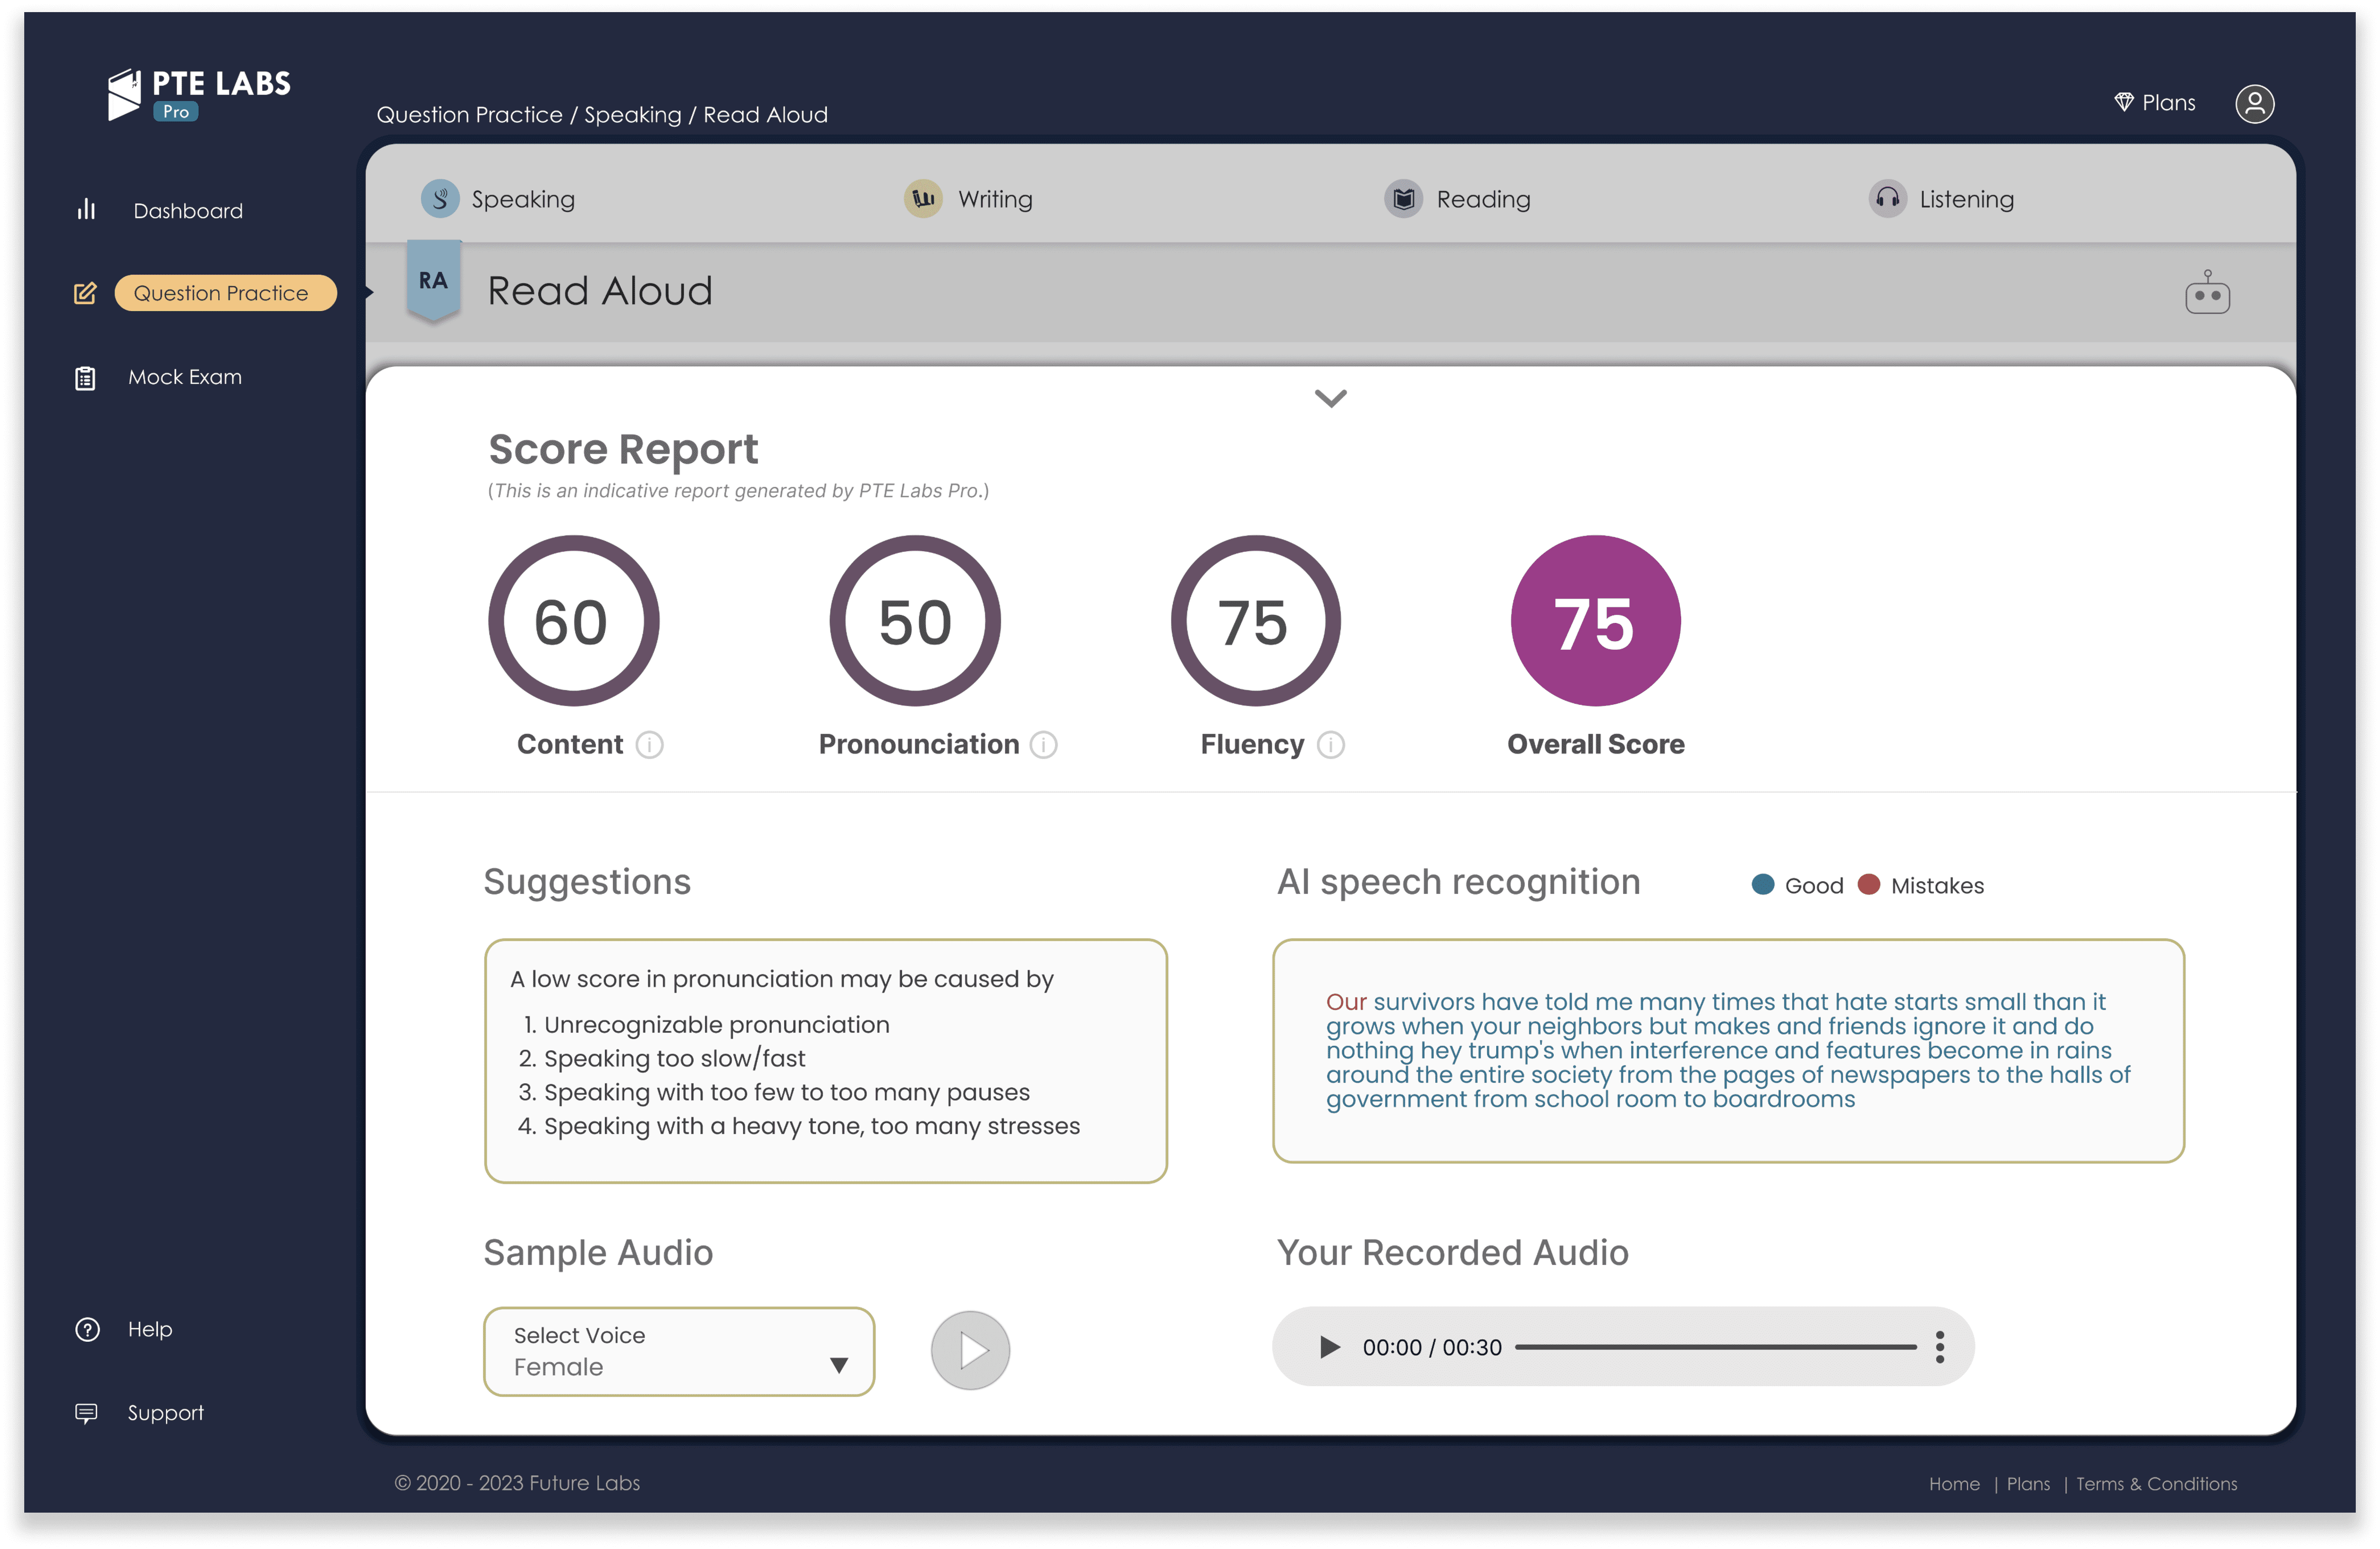Viewport: 2380px width, 1549px height.
Task: Click the Support chat icon
Action: (87, 1412)
